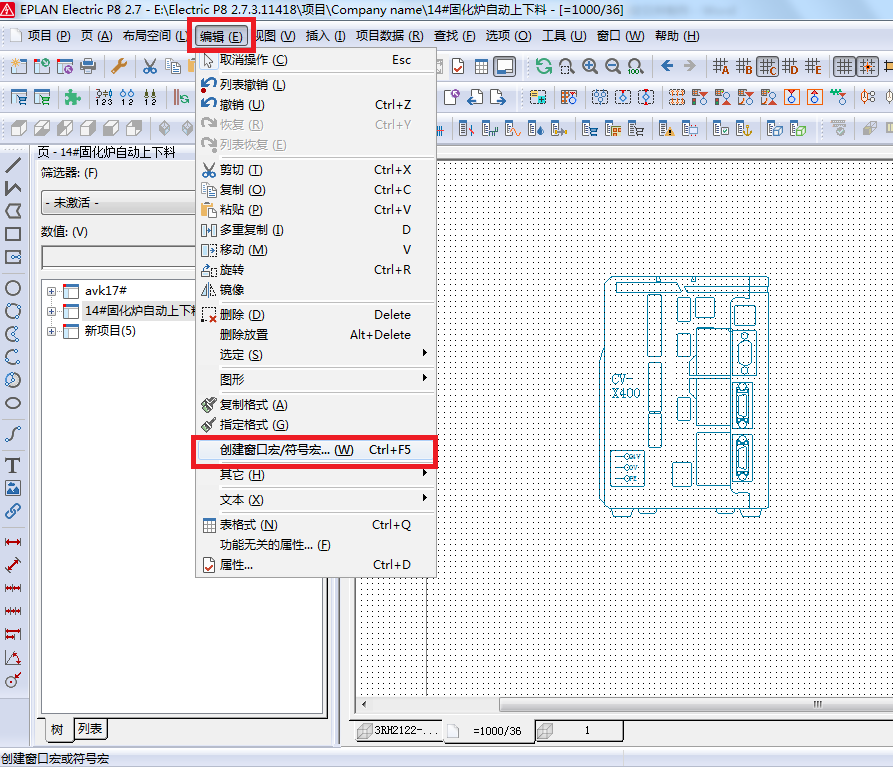Viewport: 893px width, 767px height.
Task: Activate the Line drawing tool
Action: [13, 166]
